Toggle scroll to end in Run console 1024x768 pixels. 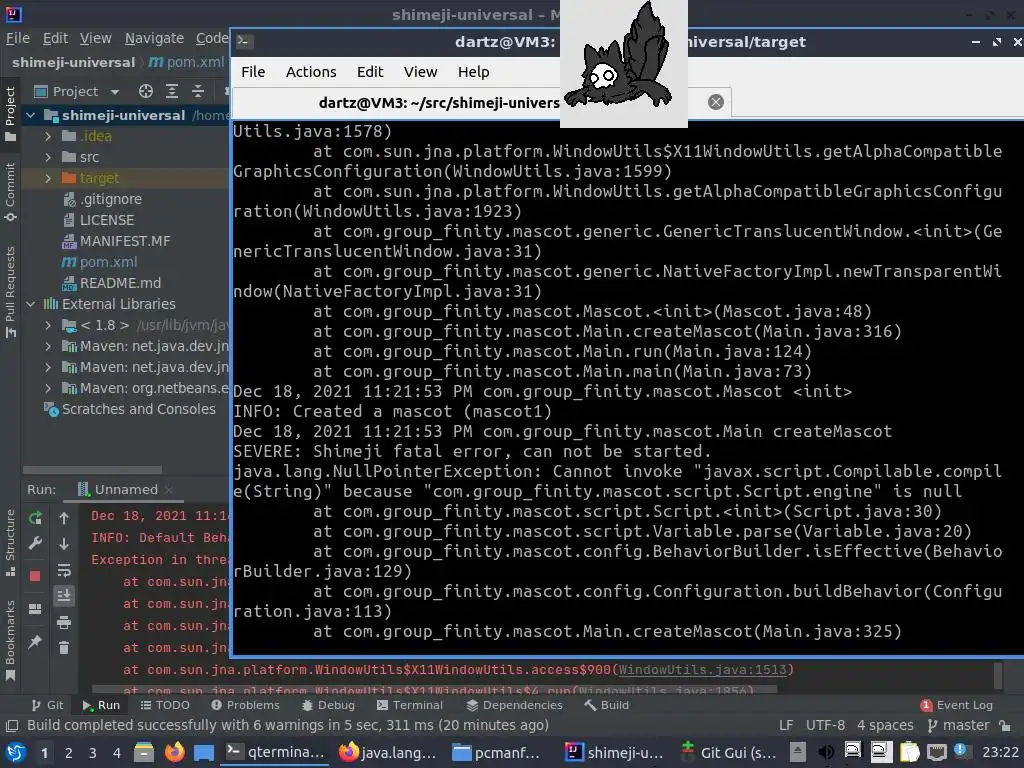pos(64,596)
